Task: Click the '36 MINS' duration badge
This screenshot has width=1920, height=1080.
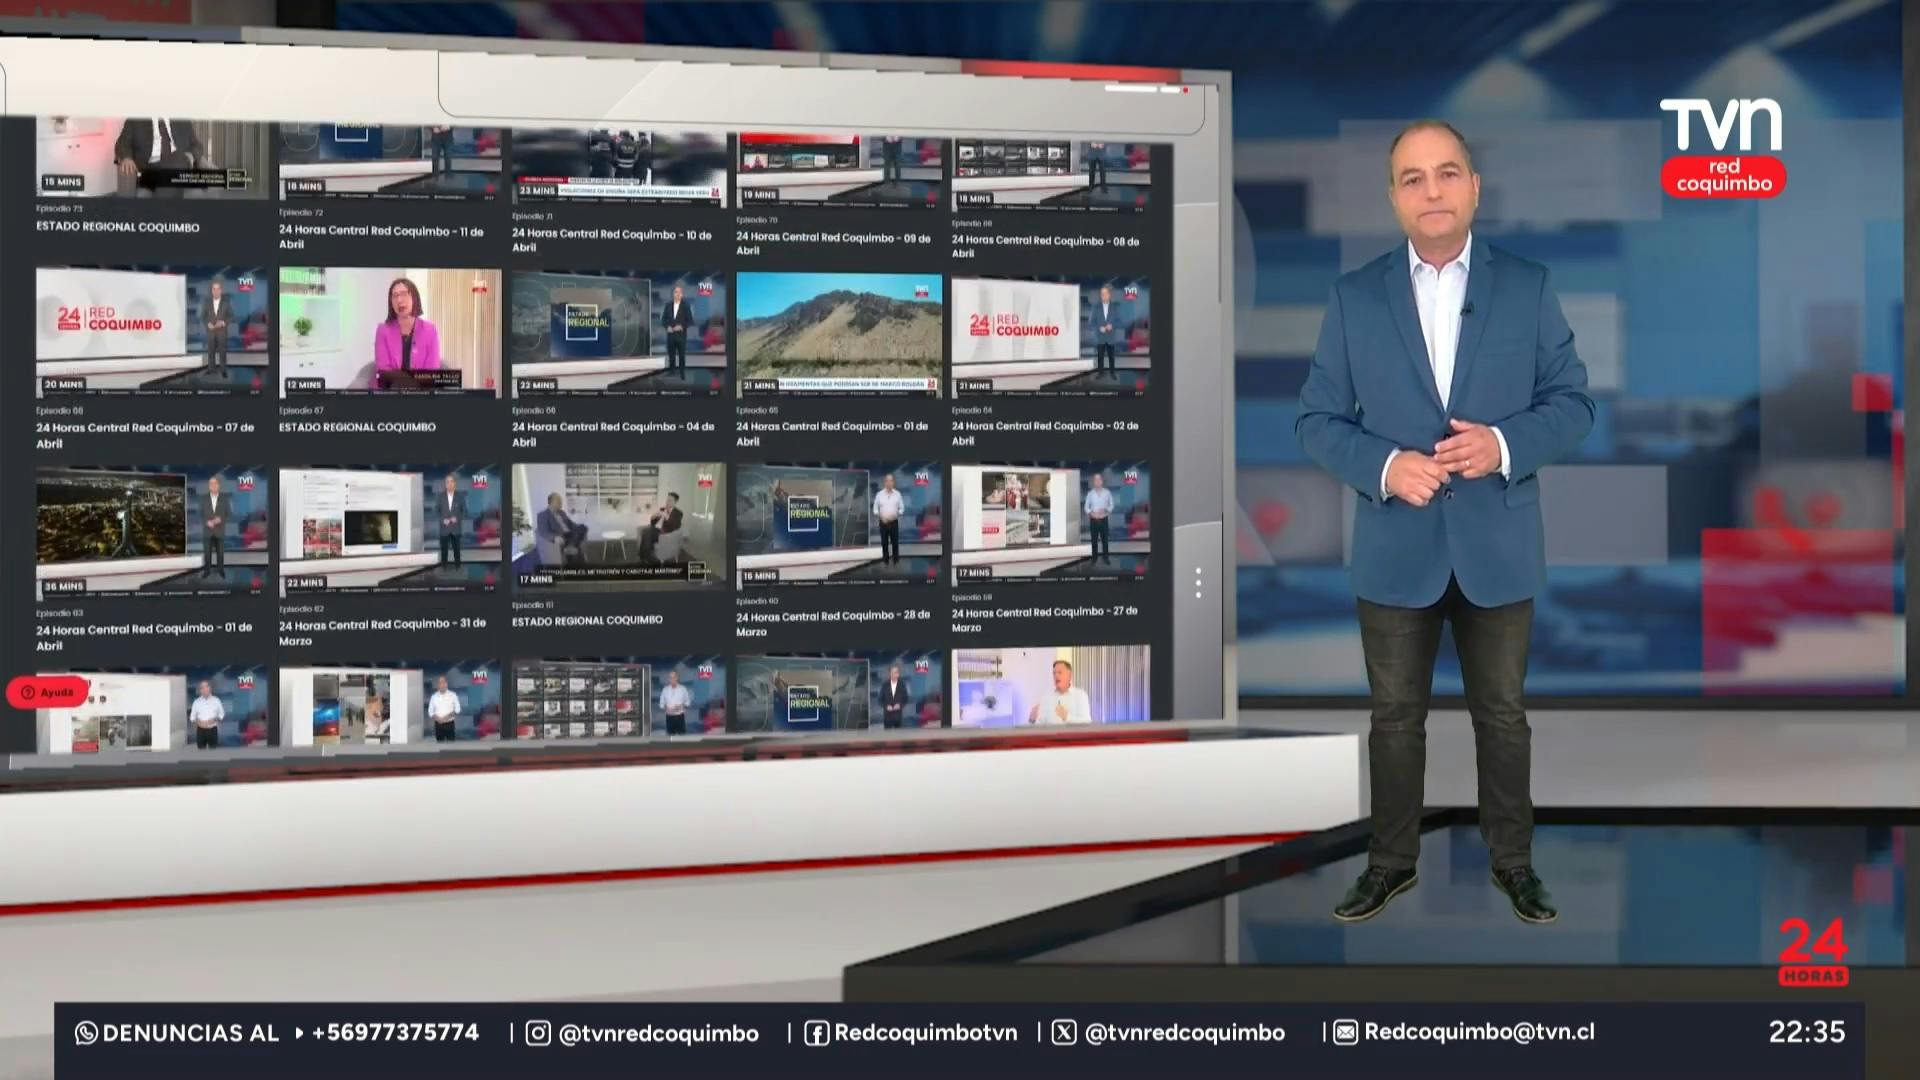Action: click(63, 586)
